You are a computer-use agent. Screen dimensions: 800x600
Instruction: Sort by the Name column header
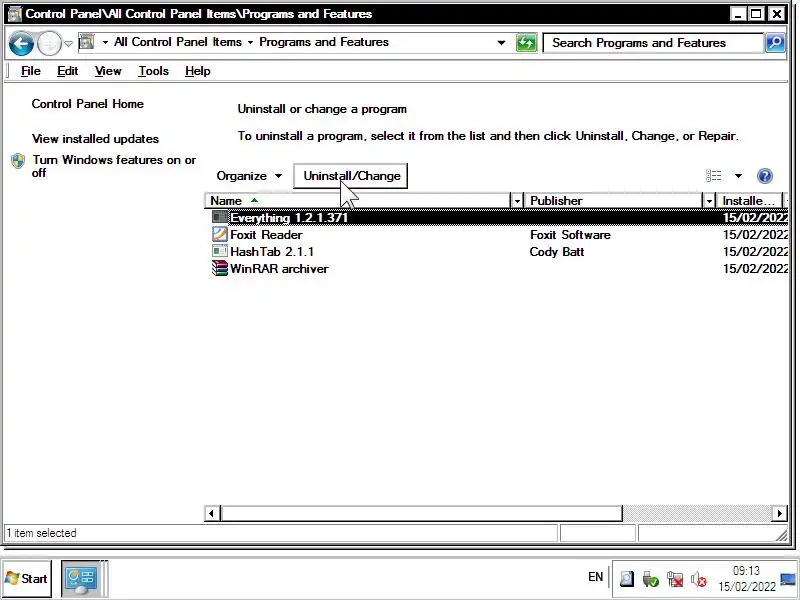(x=357, y=201)
